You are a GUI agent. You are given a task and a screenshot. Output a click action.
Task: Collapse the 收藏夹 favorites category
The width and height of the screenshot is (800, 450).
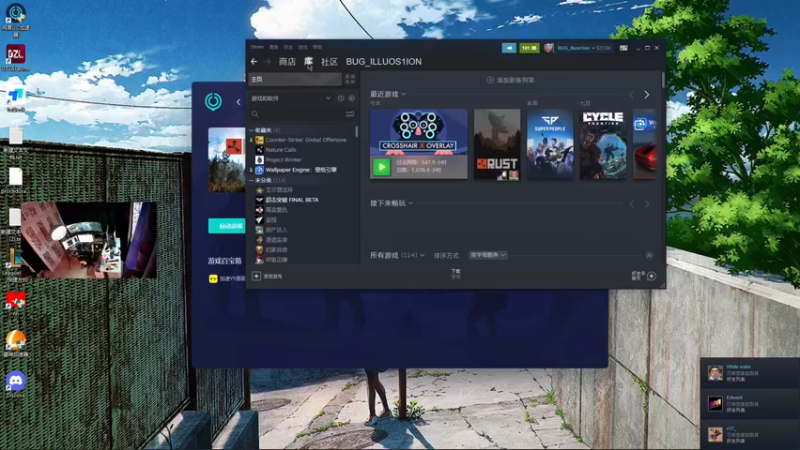tap(252, 130)
